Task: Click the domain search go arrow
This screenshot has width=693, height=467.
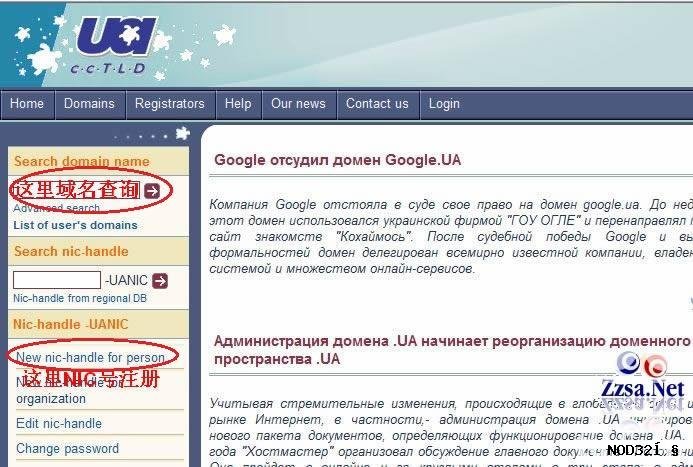Action: pyautogui.click(x=152, y=191)
